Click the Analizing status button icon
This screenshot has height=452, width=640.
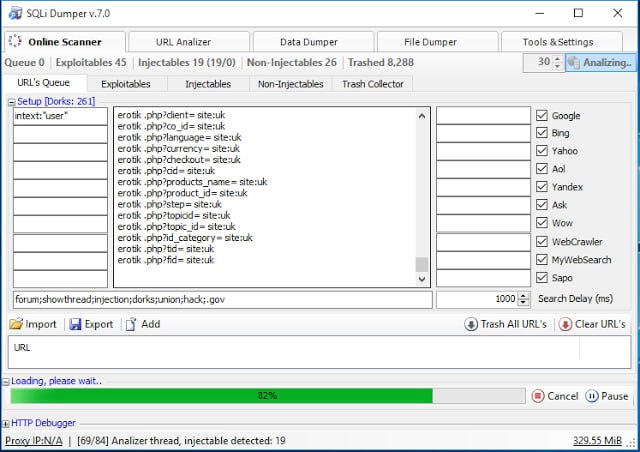click(x=575, y=62)
